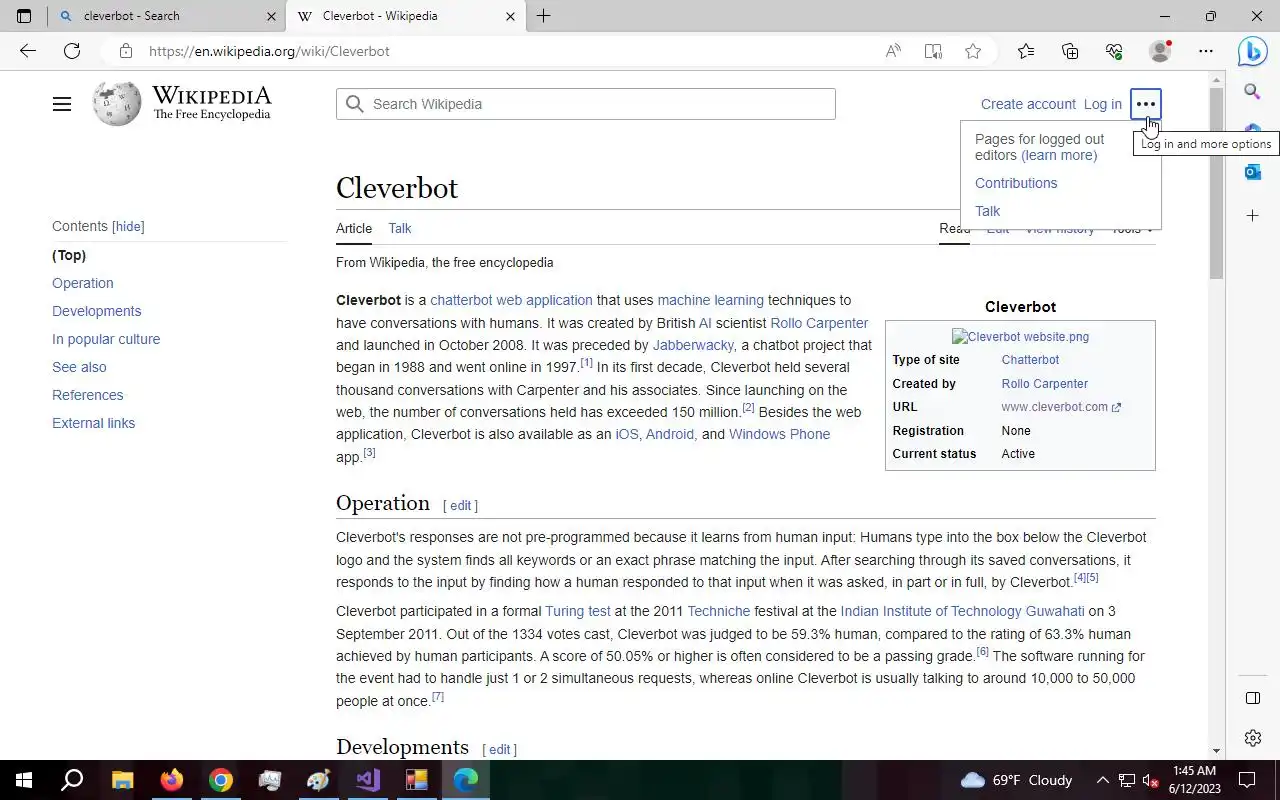Select the Article tab
Image resolution: width=1280 pixels, height=800 pixels.
coord(354,228)
